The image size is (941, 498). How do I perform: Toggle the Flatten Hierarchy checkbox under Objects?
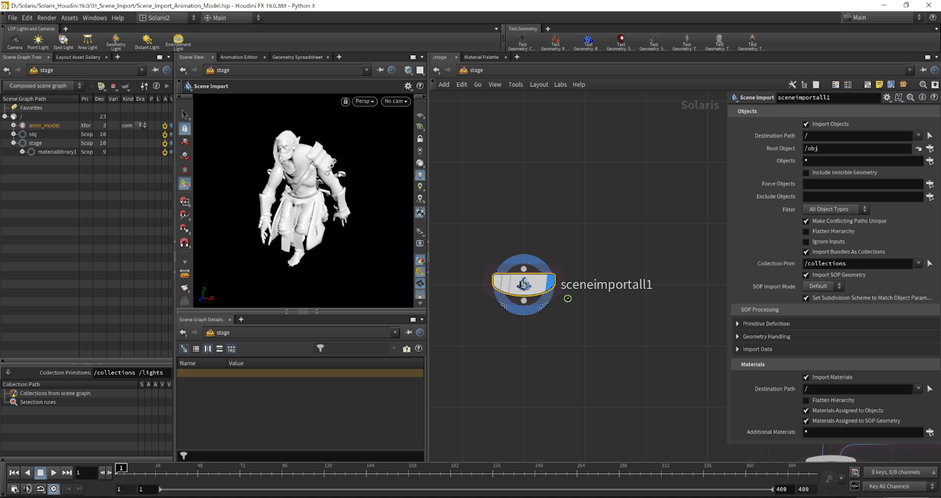[806, 231]
